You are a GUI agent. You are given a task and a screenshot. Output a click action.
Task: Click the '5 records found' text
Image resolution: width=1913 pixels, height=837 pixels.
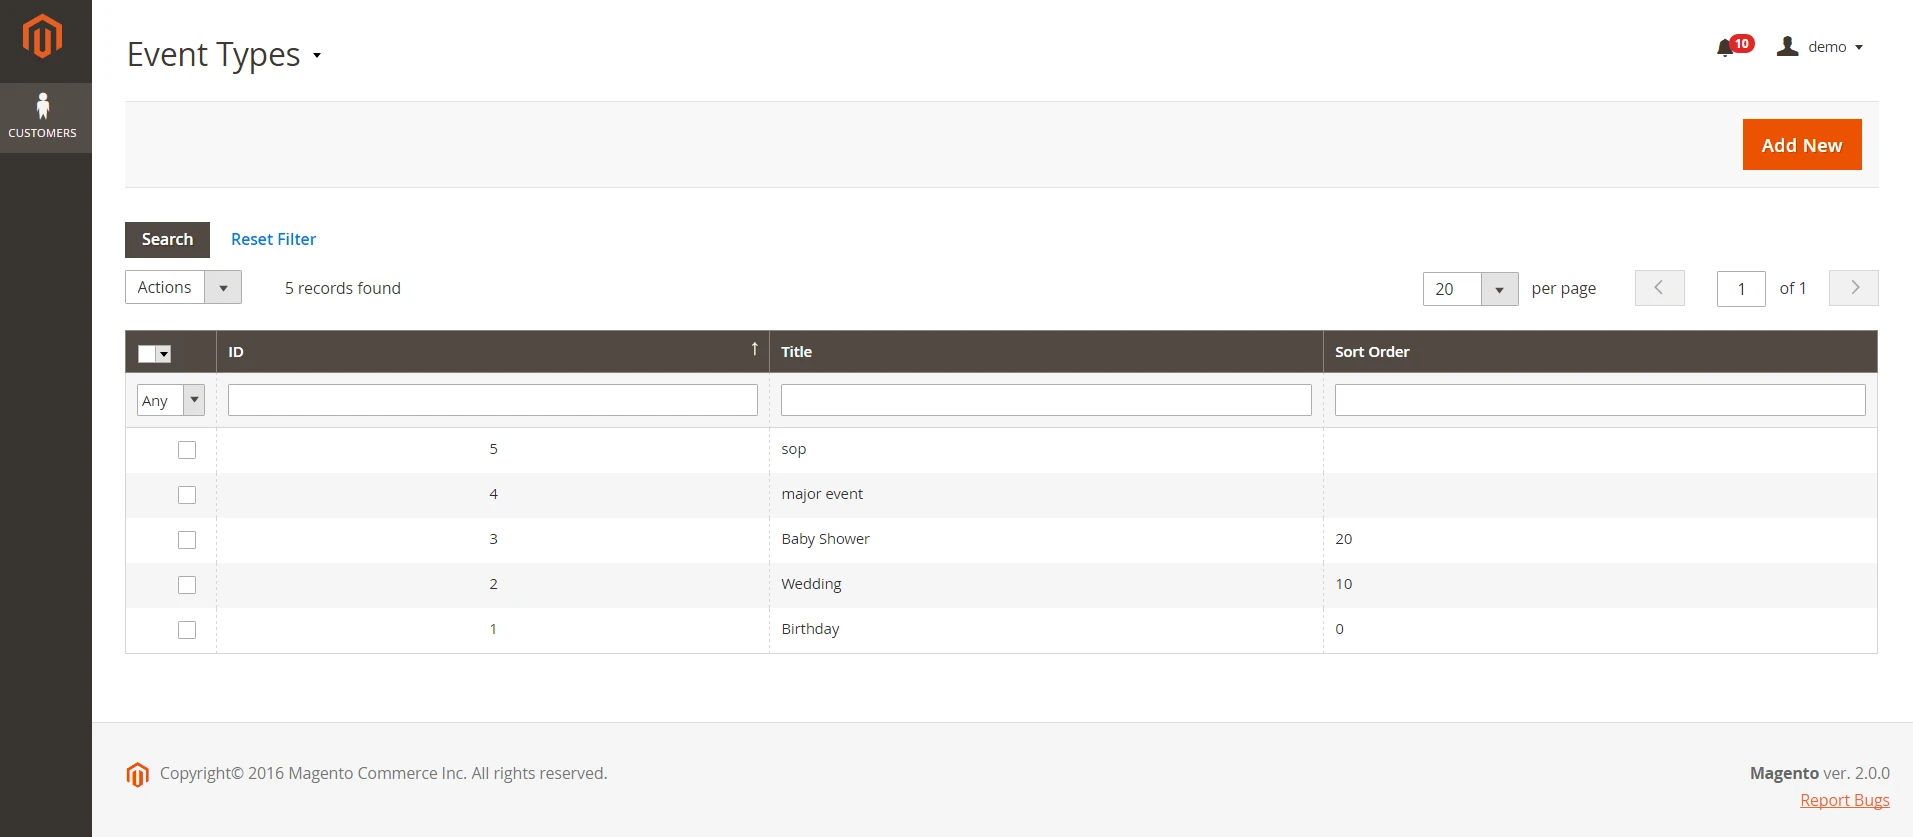343,288
